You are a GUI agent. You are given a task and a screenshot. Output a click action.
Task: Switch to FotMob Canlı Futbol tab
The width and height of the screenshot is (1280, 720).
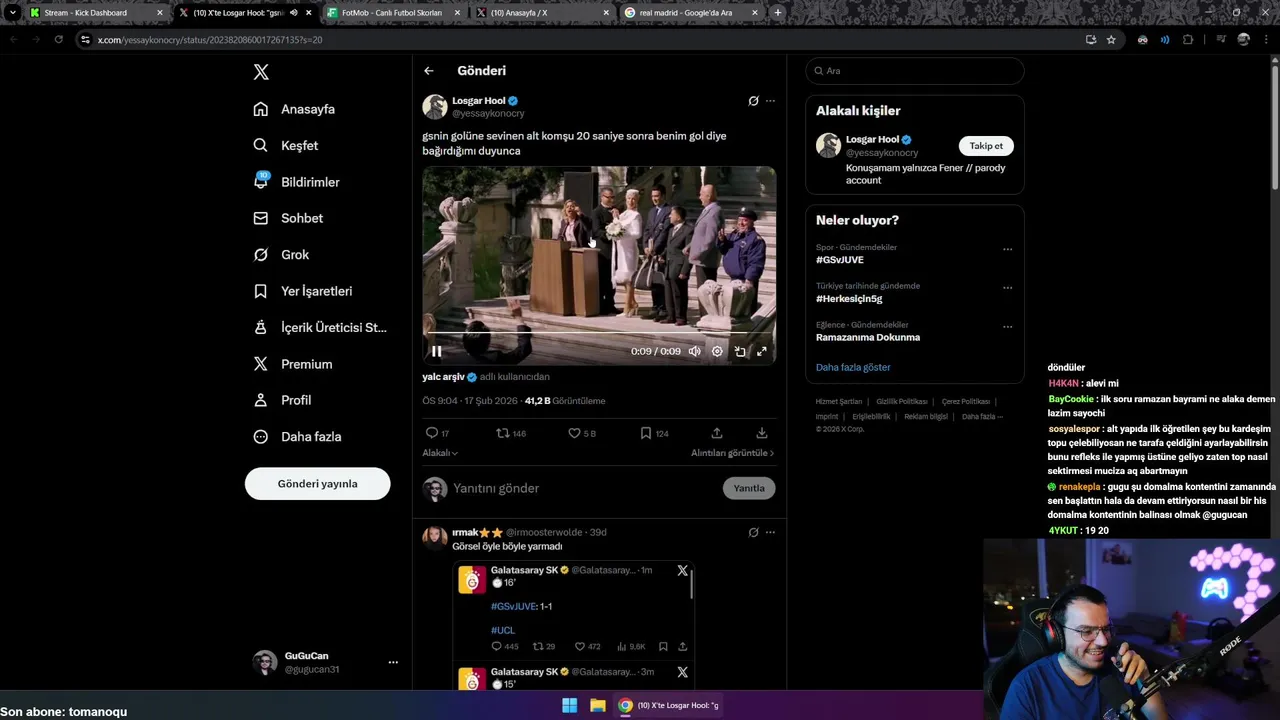point(395,13)
